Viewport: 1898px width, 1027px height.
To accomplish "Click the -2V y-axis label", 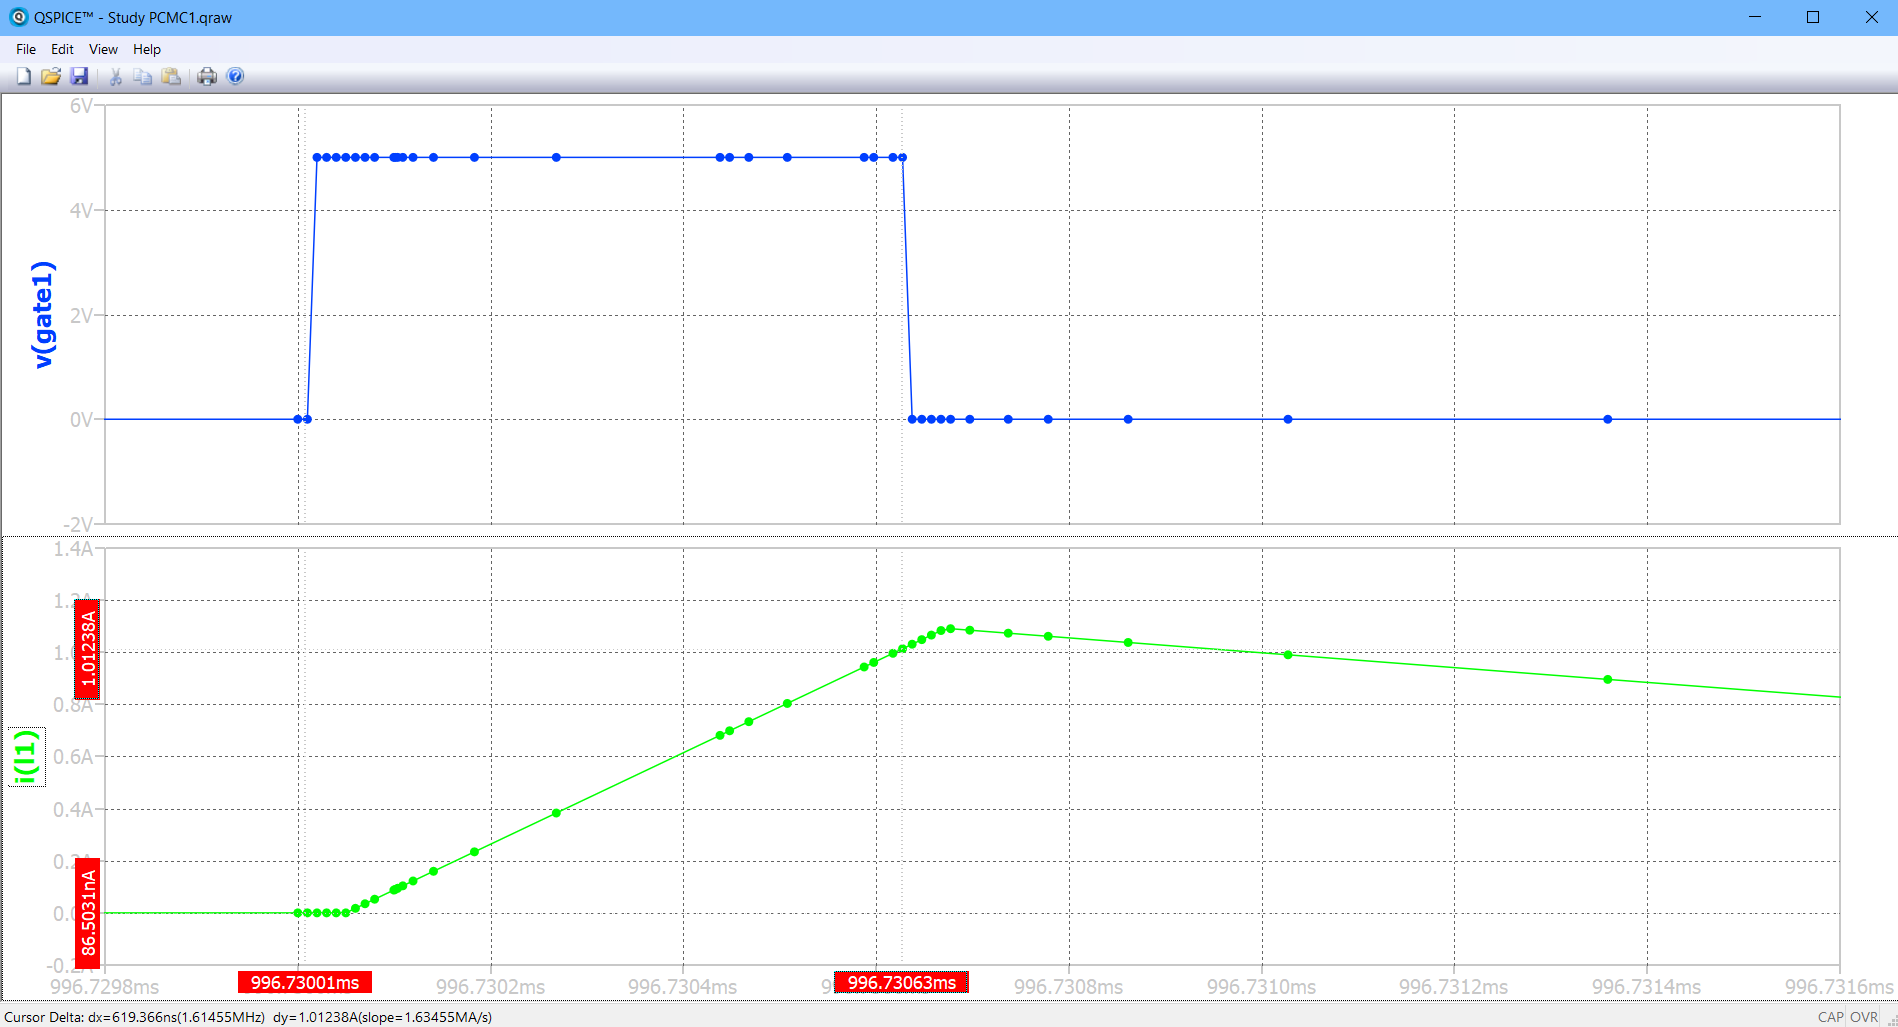I will pos(78,525).
